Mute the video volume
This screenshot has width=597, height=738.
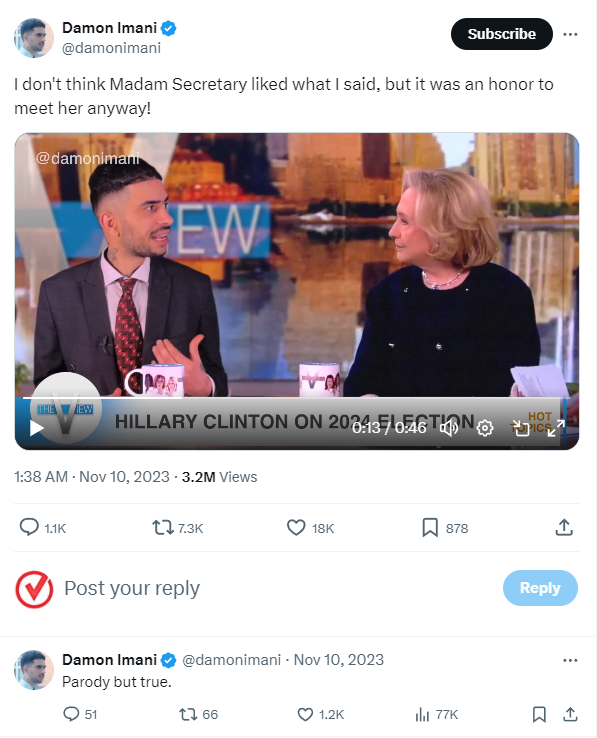(449, 428)
